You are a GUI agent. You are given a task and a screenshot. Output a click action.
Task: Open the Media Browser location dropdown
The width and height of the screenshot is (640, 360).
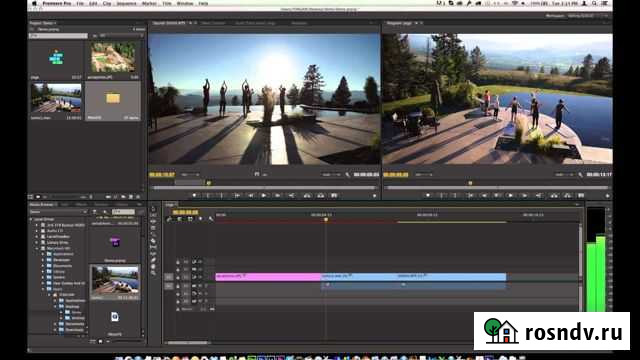[58, 212]
